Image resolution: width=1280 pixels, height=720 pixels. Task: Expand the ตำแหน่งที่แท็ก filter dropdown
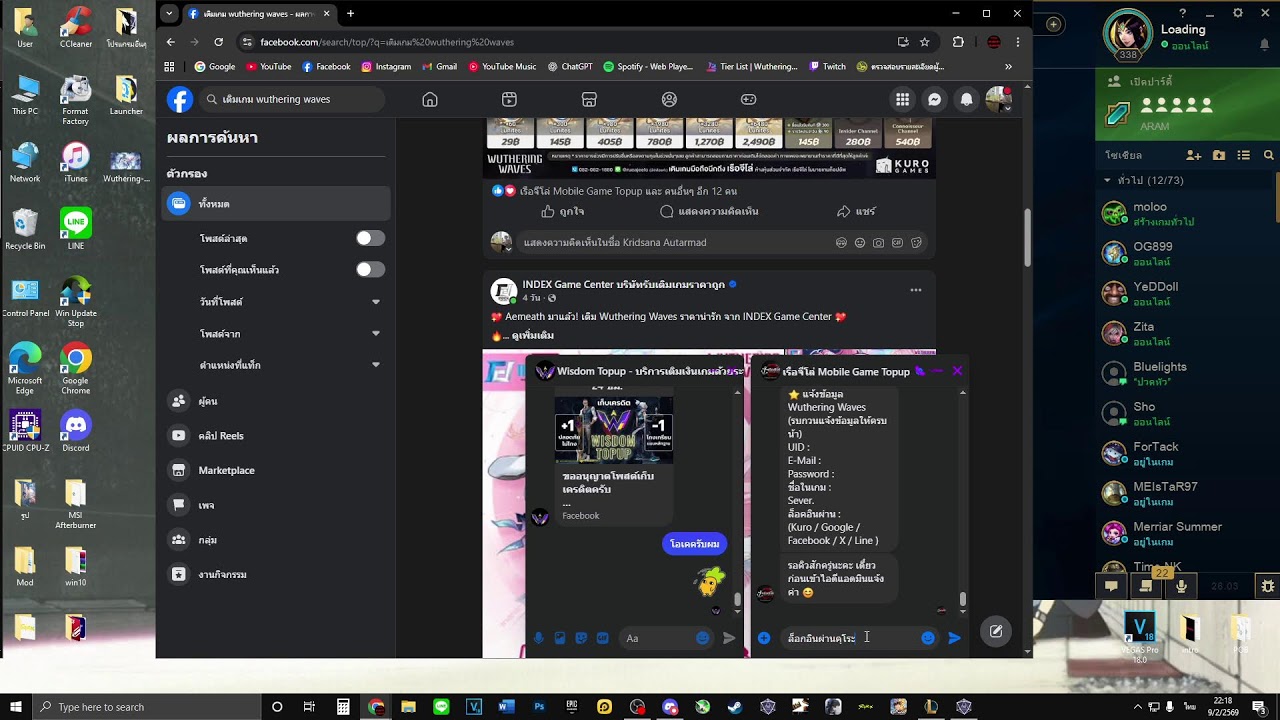376,366
